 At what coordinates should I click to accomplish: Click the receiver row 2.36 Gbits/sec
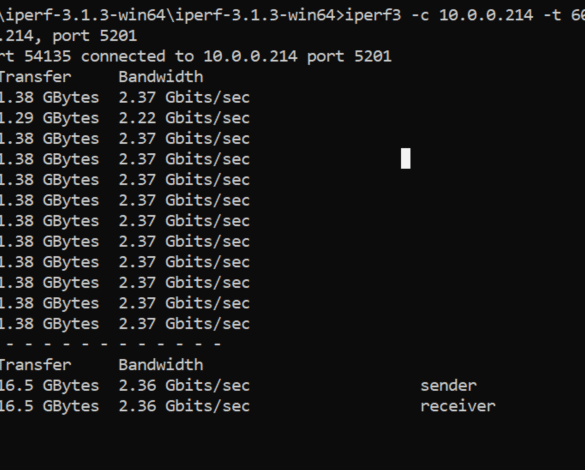184,406
